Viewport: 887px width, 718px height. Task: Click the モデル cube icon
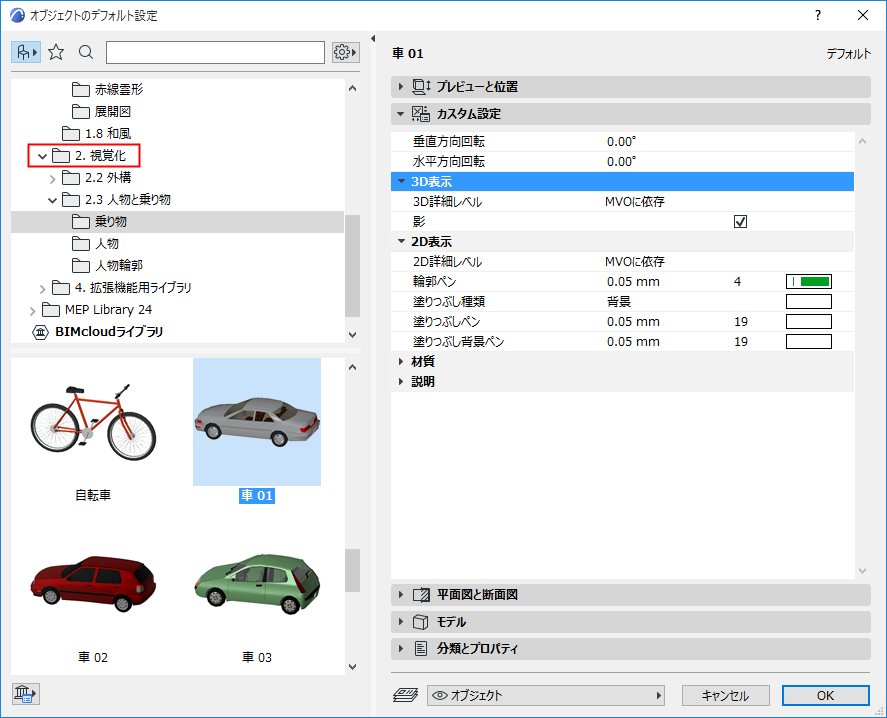(420, 622)
